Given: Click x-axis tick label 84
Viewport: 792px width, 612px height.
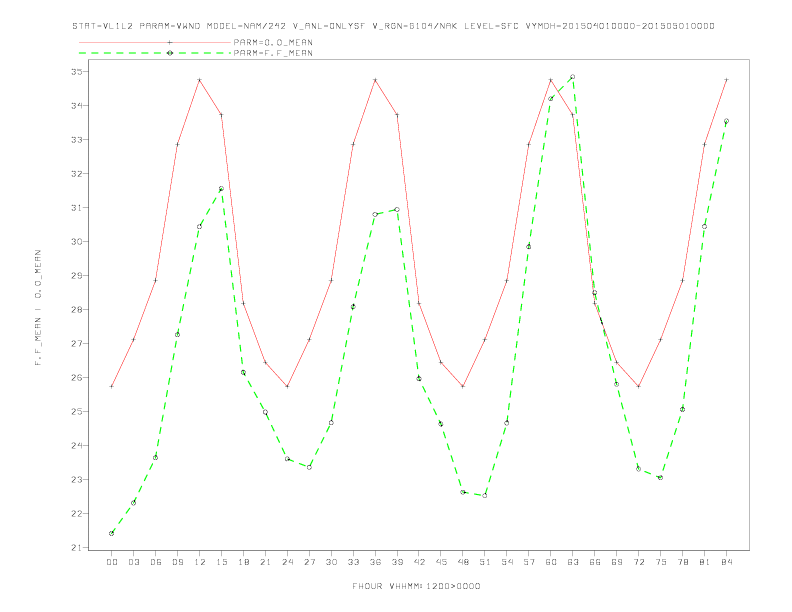Looking at the screenshot, I should (726, 562).
